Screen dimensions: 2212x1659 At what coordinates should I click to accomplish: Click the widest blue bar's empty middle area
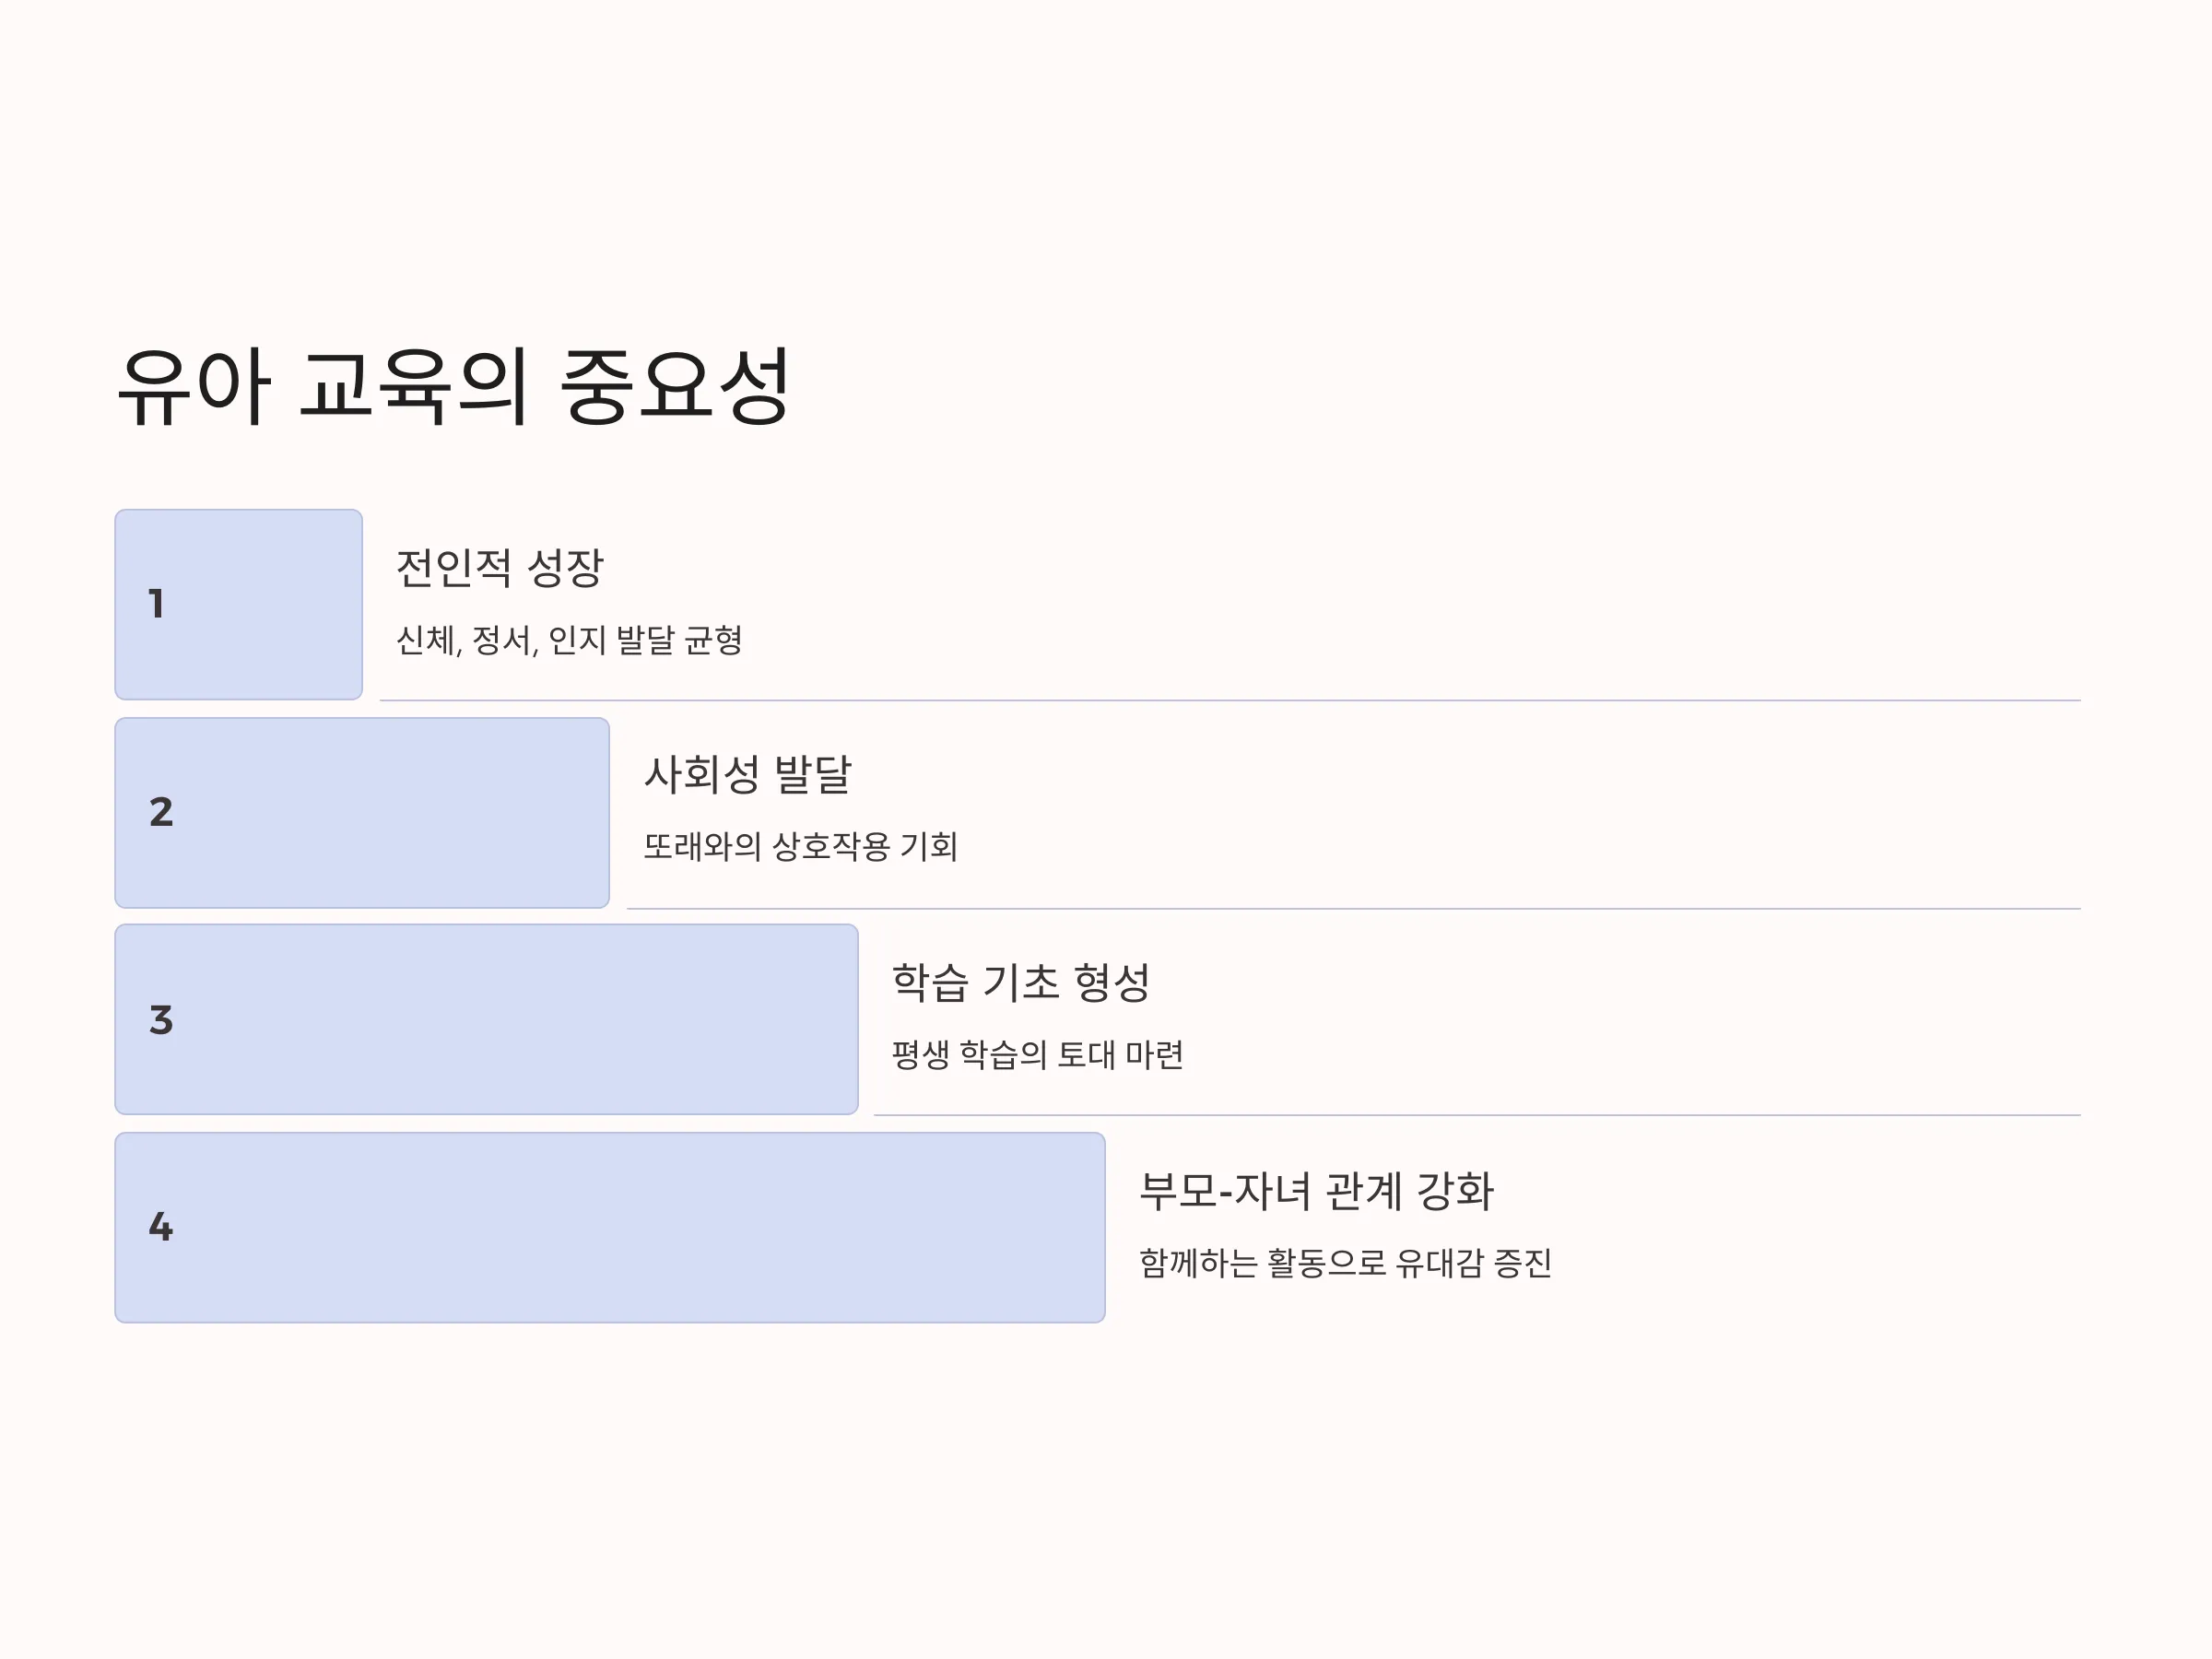(640, 1228)
